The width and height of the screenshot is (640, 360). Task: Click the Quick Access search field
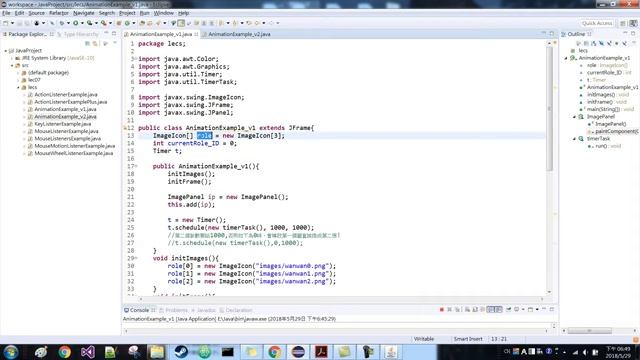(596, 23)
